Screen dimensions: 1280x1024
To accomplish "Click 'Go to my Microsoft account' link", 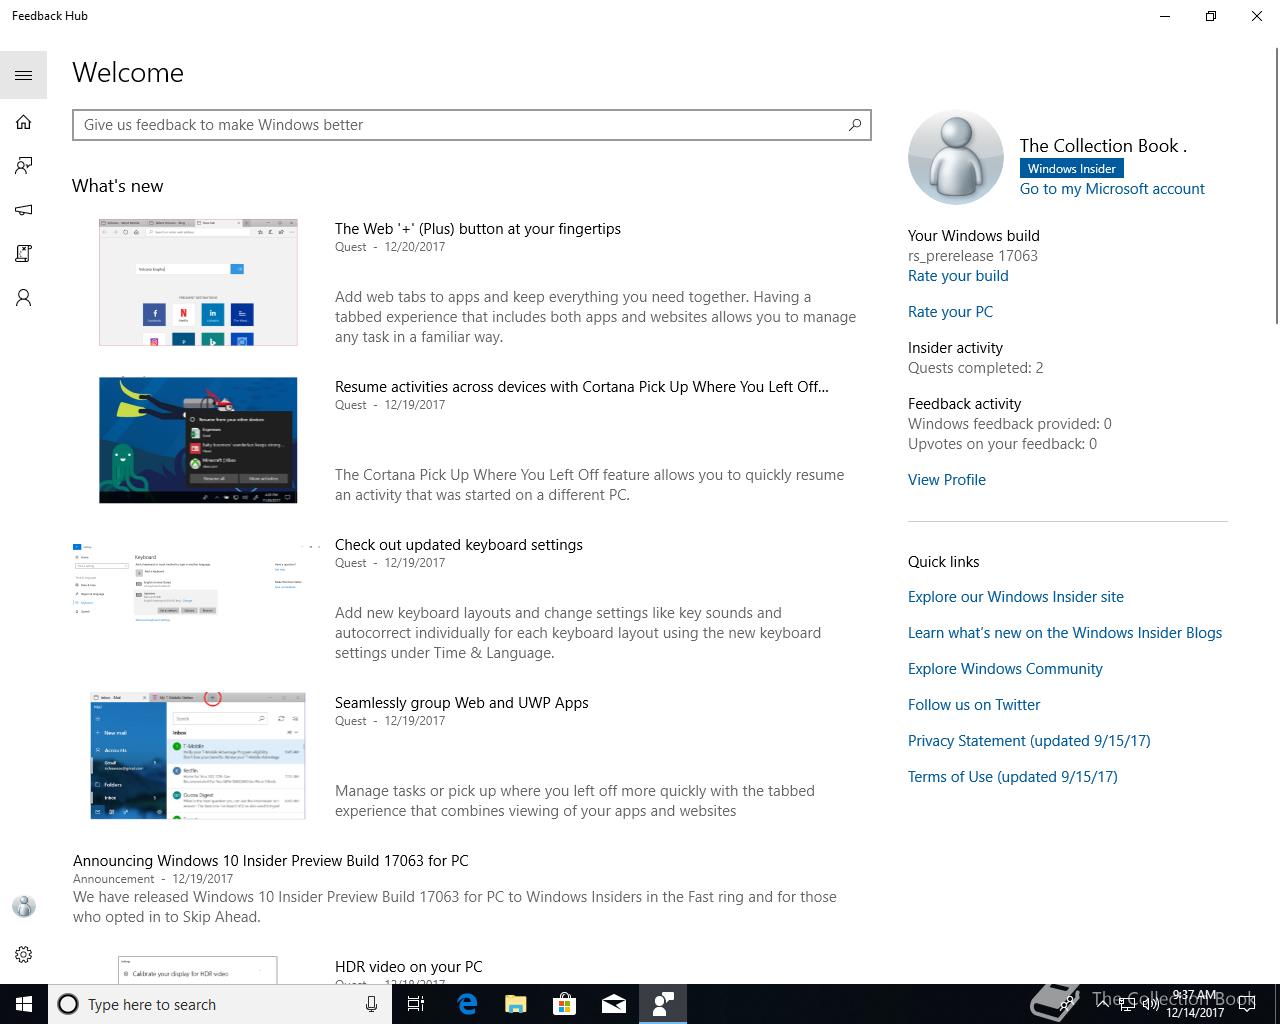I will pos(1112,189).
